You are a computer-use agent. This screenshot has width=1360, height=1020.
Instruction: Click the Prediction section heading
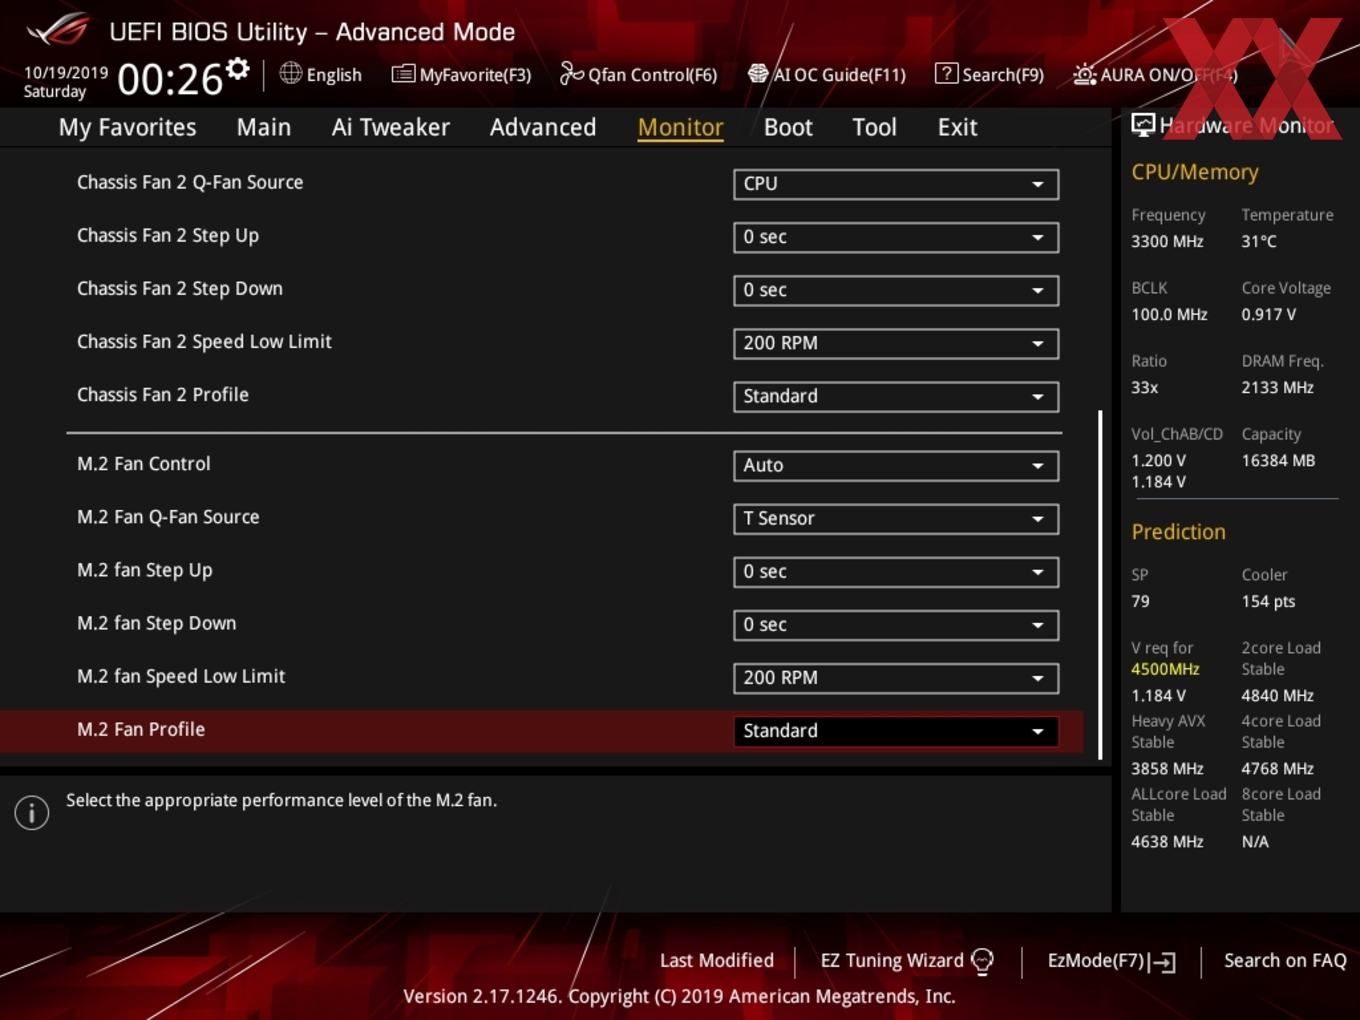(x=1178, y=532)
